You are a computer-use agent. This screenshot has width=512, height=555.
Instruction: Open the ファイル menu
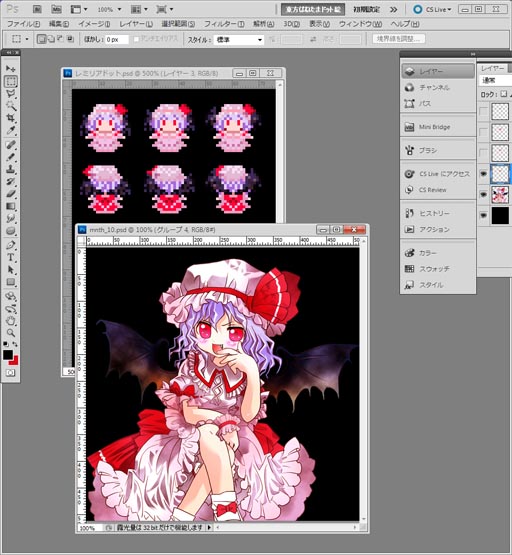point(23,24)
